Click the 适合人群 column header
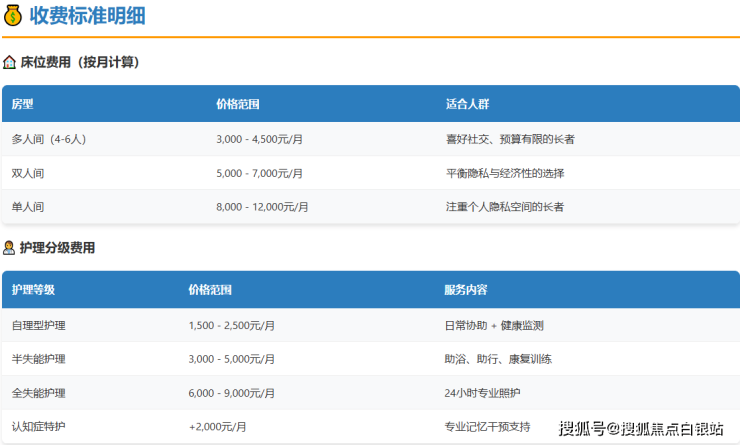 [467, 104]
